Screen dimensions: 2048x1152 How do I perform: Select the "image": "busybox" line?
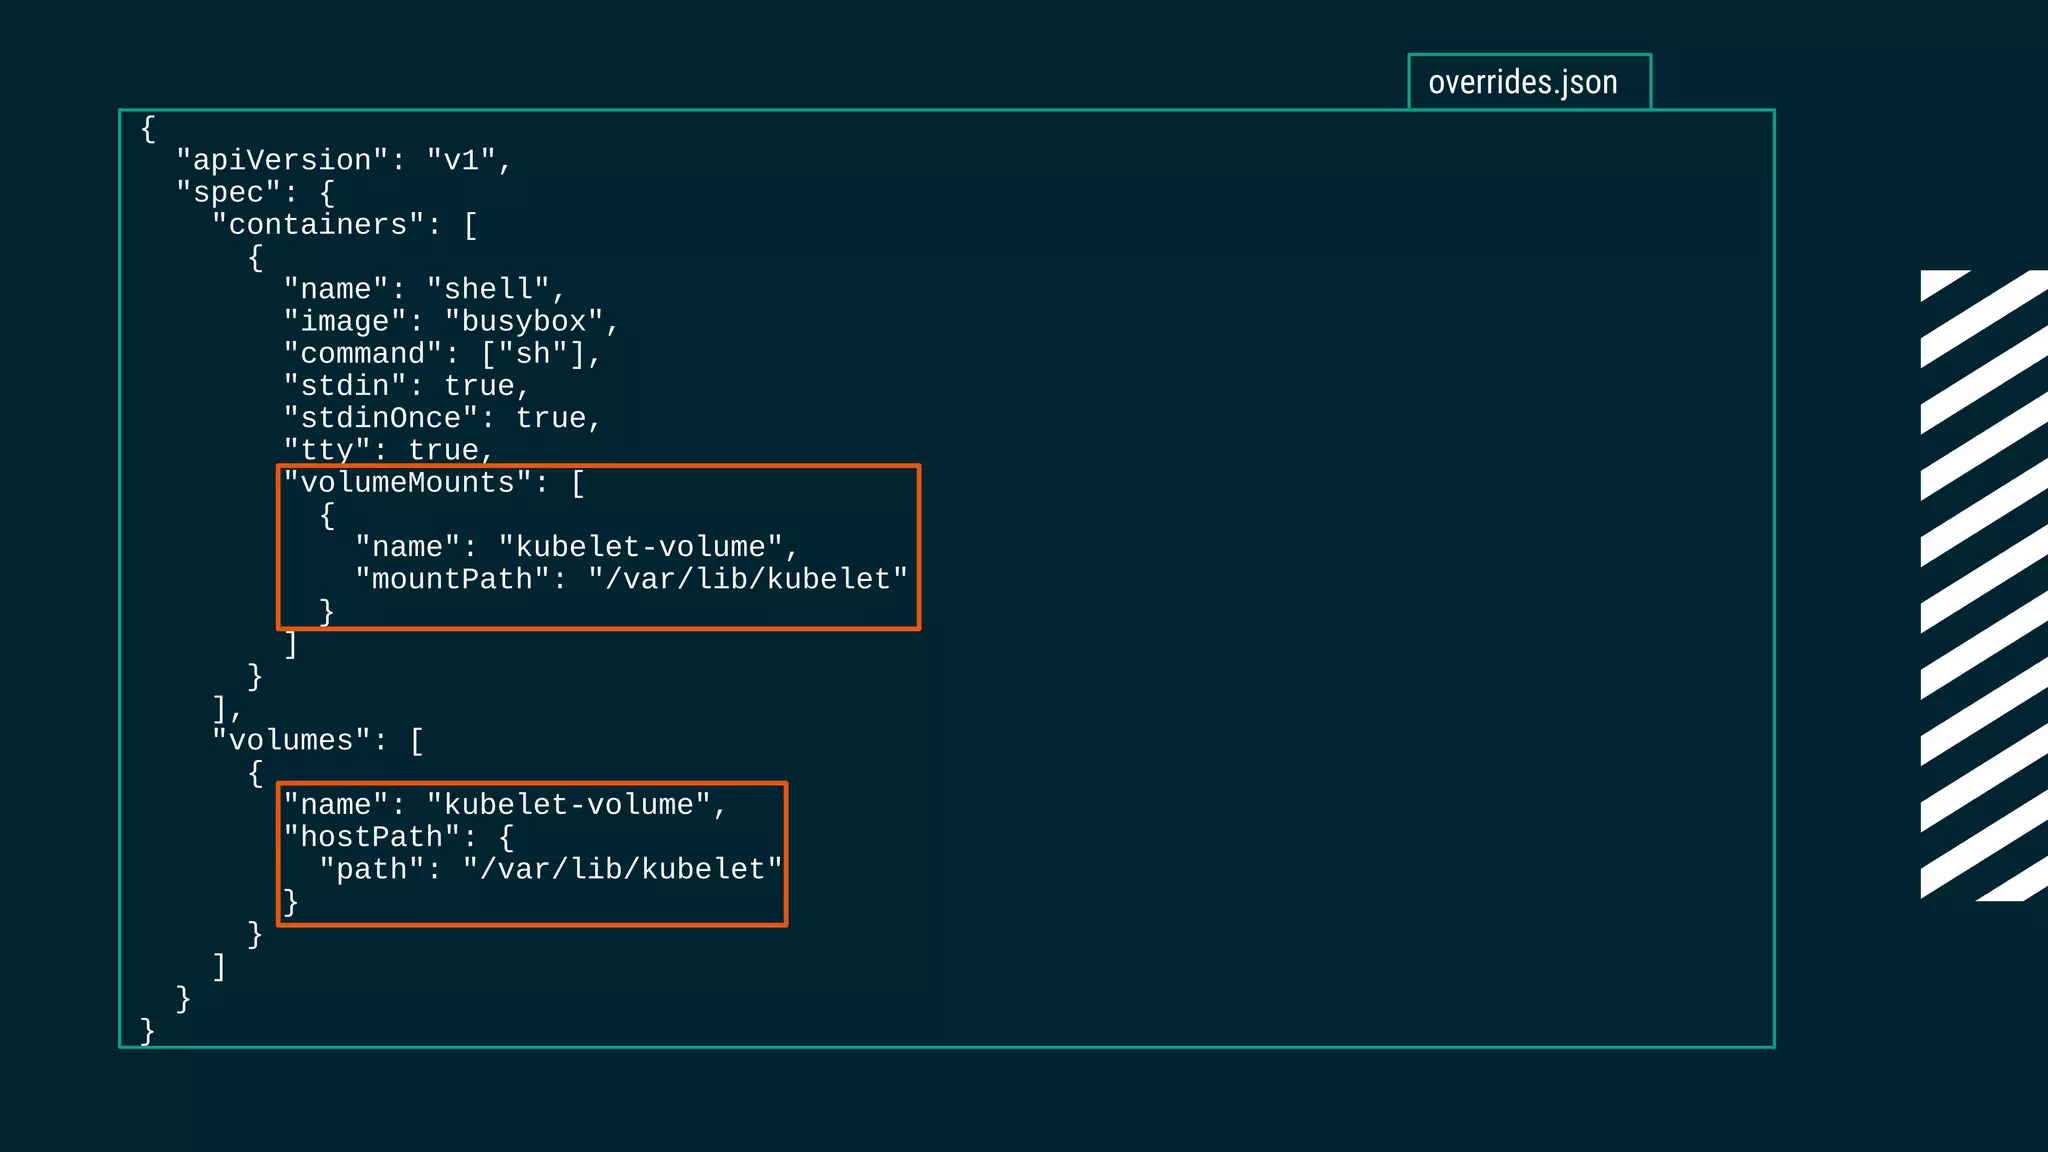(451, 322)
